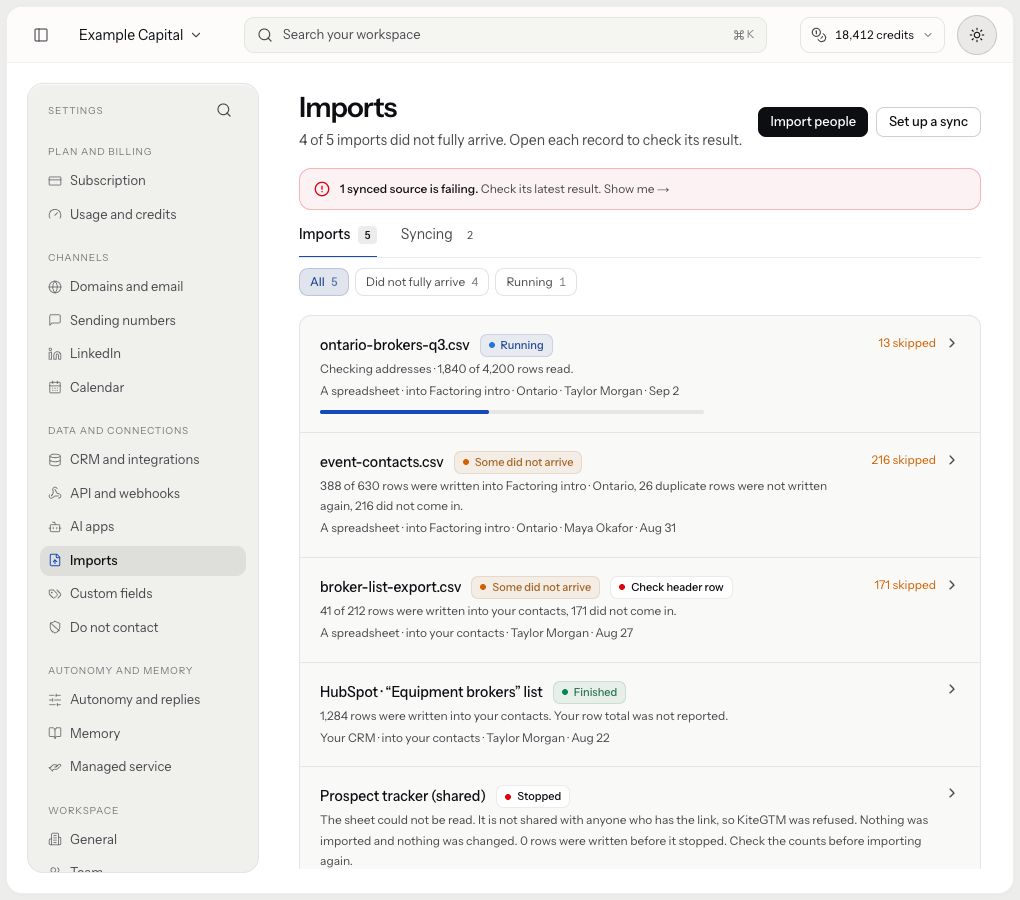
Task: Toggle the sidebar panel icon
Action: click(x=41, y=34)
